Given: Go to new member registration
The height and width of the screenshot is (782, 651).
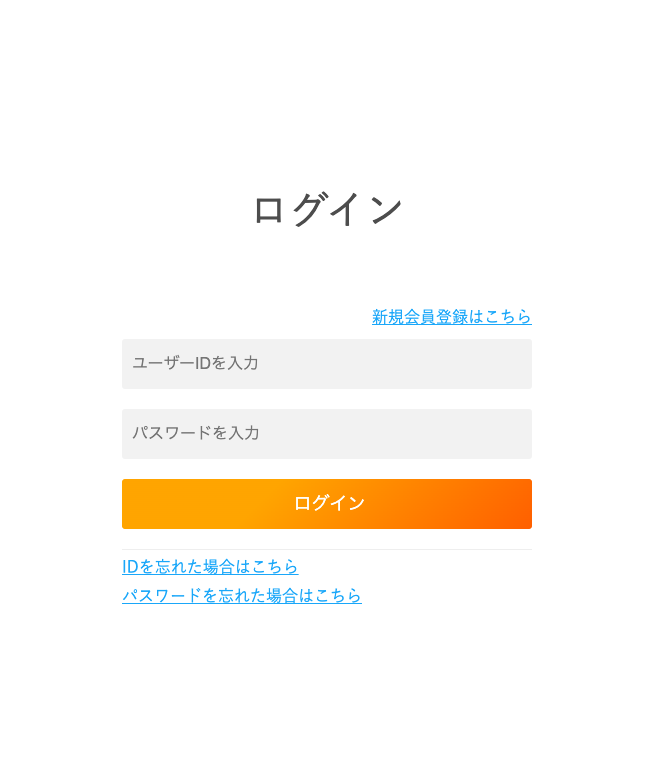Looking at the screenshot, I should click(451, 317).
